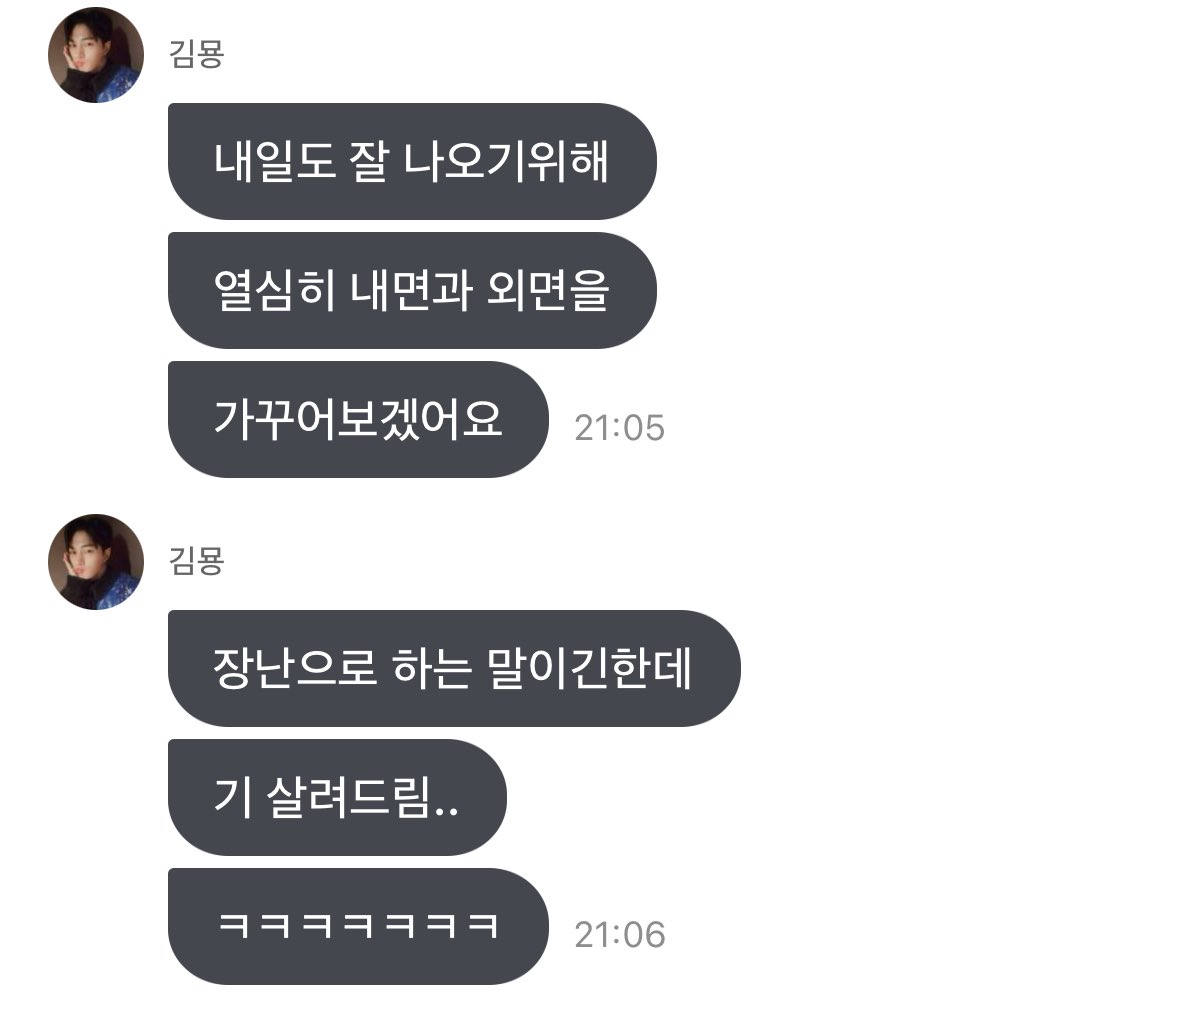Click the word 내일도 in the first bubble
The image size is (1178, 1017).
coord(274,161)
